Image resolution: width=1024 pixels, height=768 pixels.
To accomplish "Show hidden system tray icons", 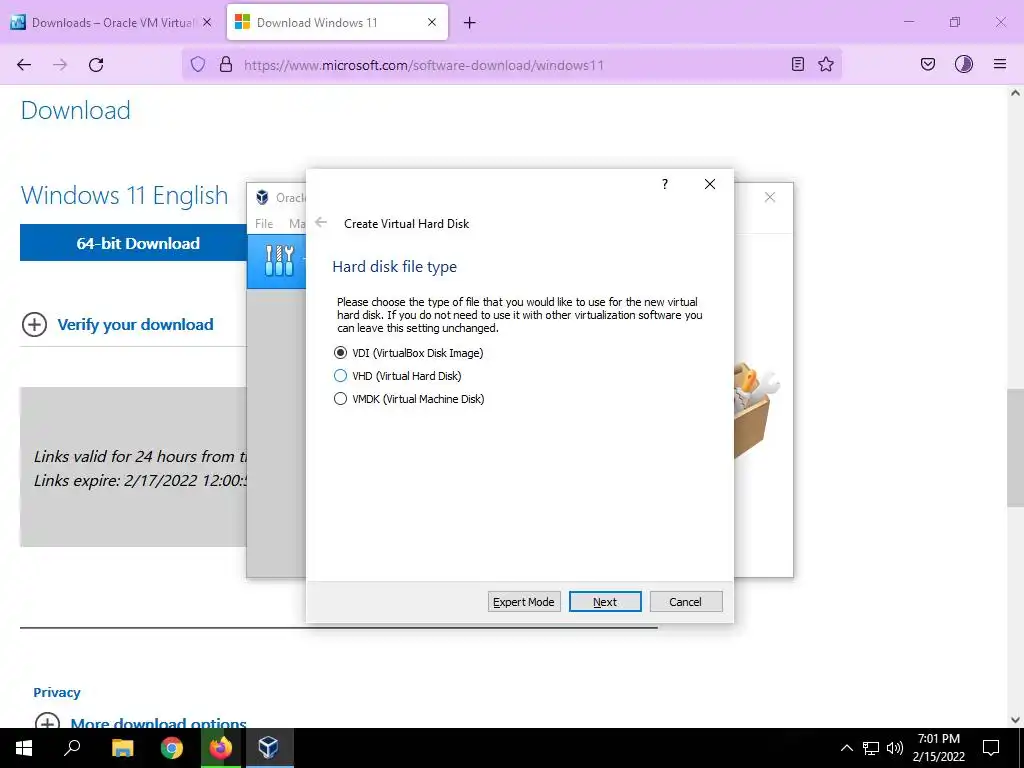I will click(846, 748).
